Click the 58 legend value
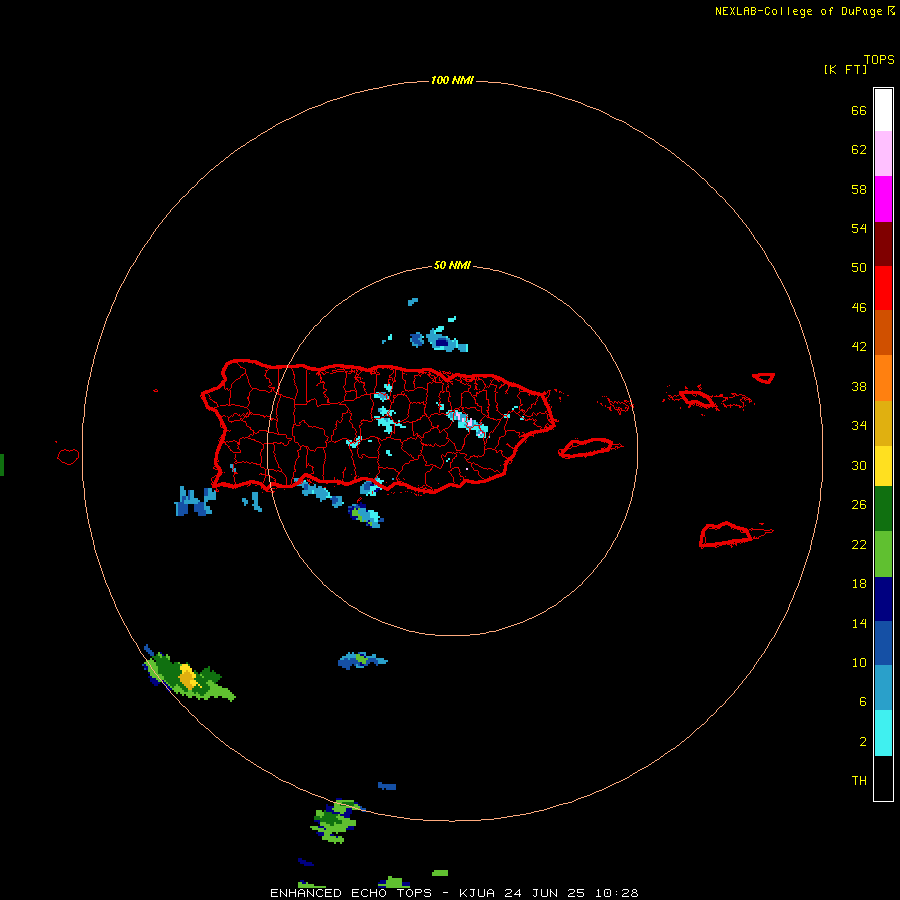Image resolution: width=900 pixels, height=900 pixels. [859, 189]
